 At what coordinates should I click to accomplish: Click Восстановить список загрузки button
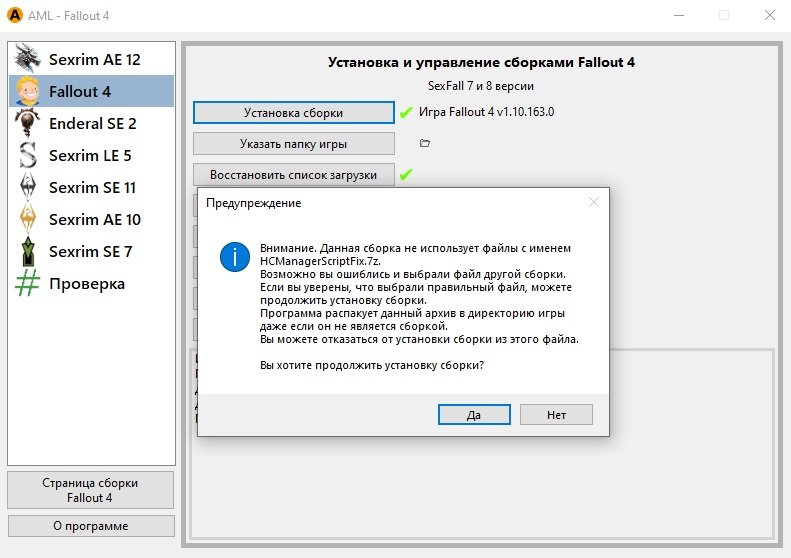pyautogui.click(x=294, y=175)
